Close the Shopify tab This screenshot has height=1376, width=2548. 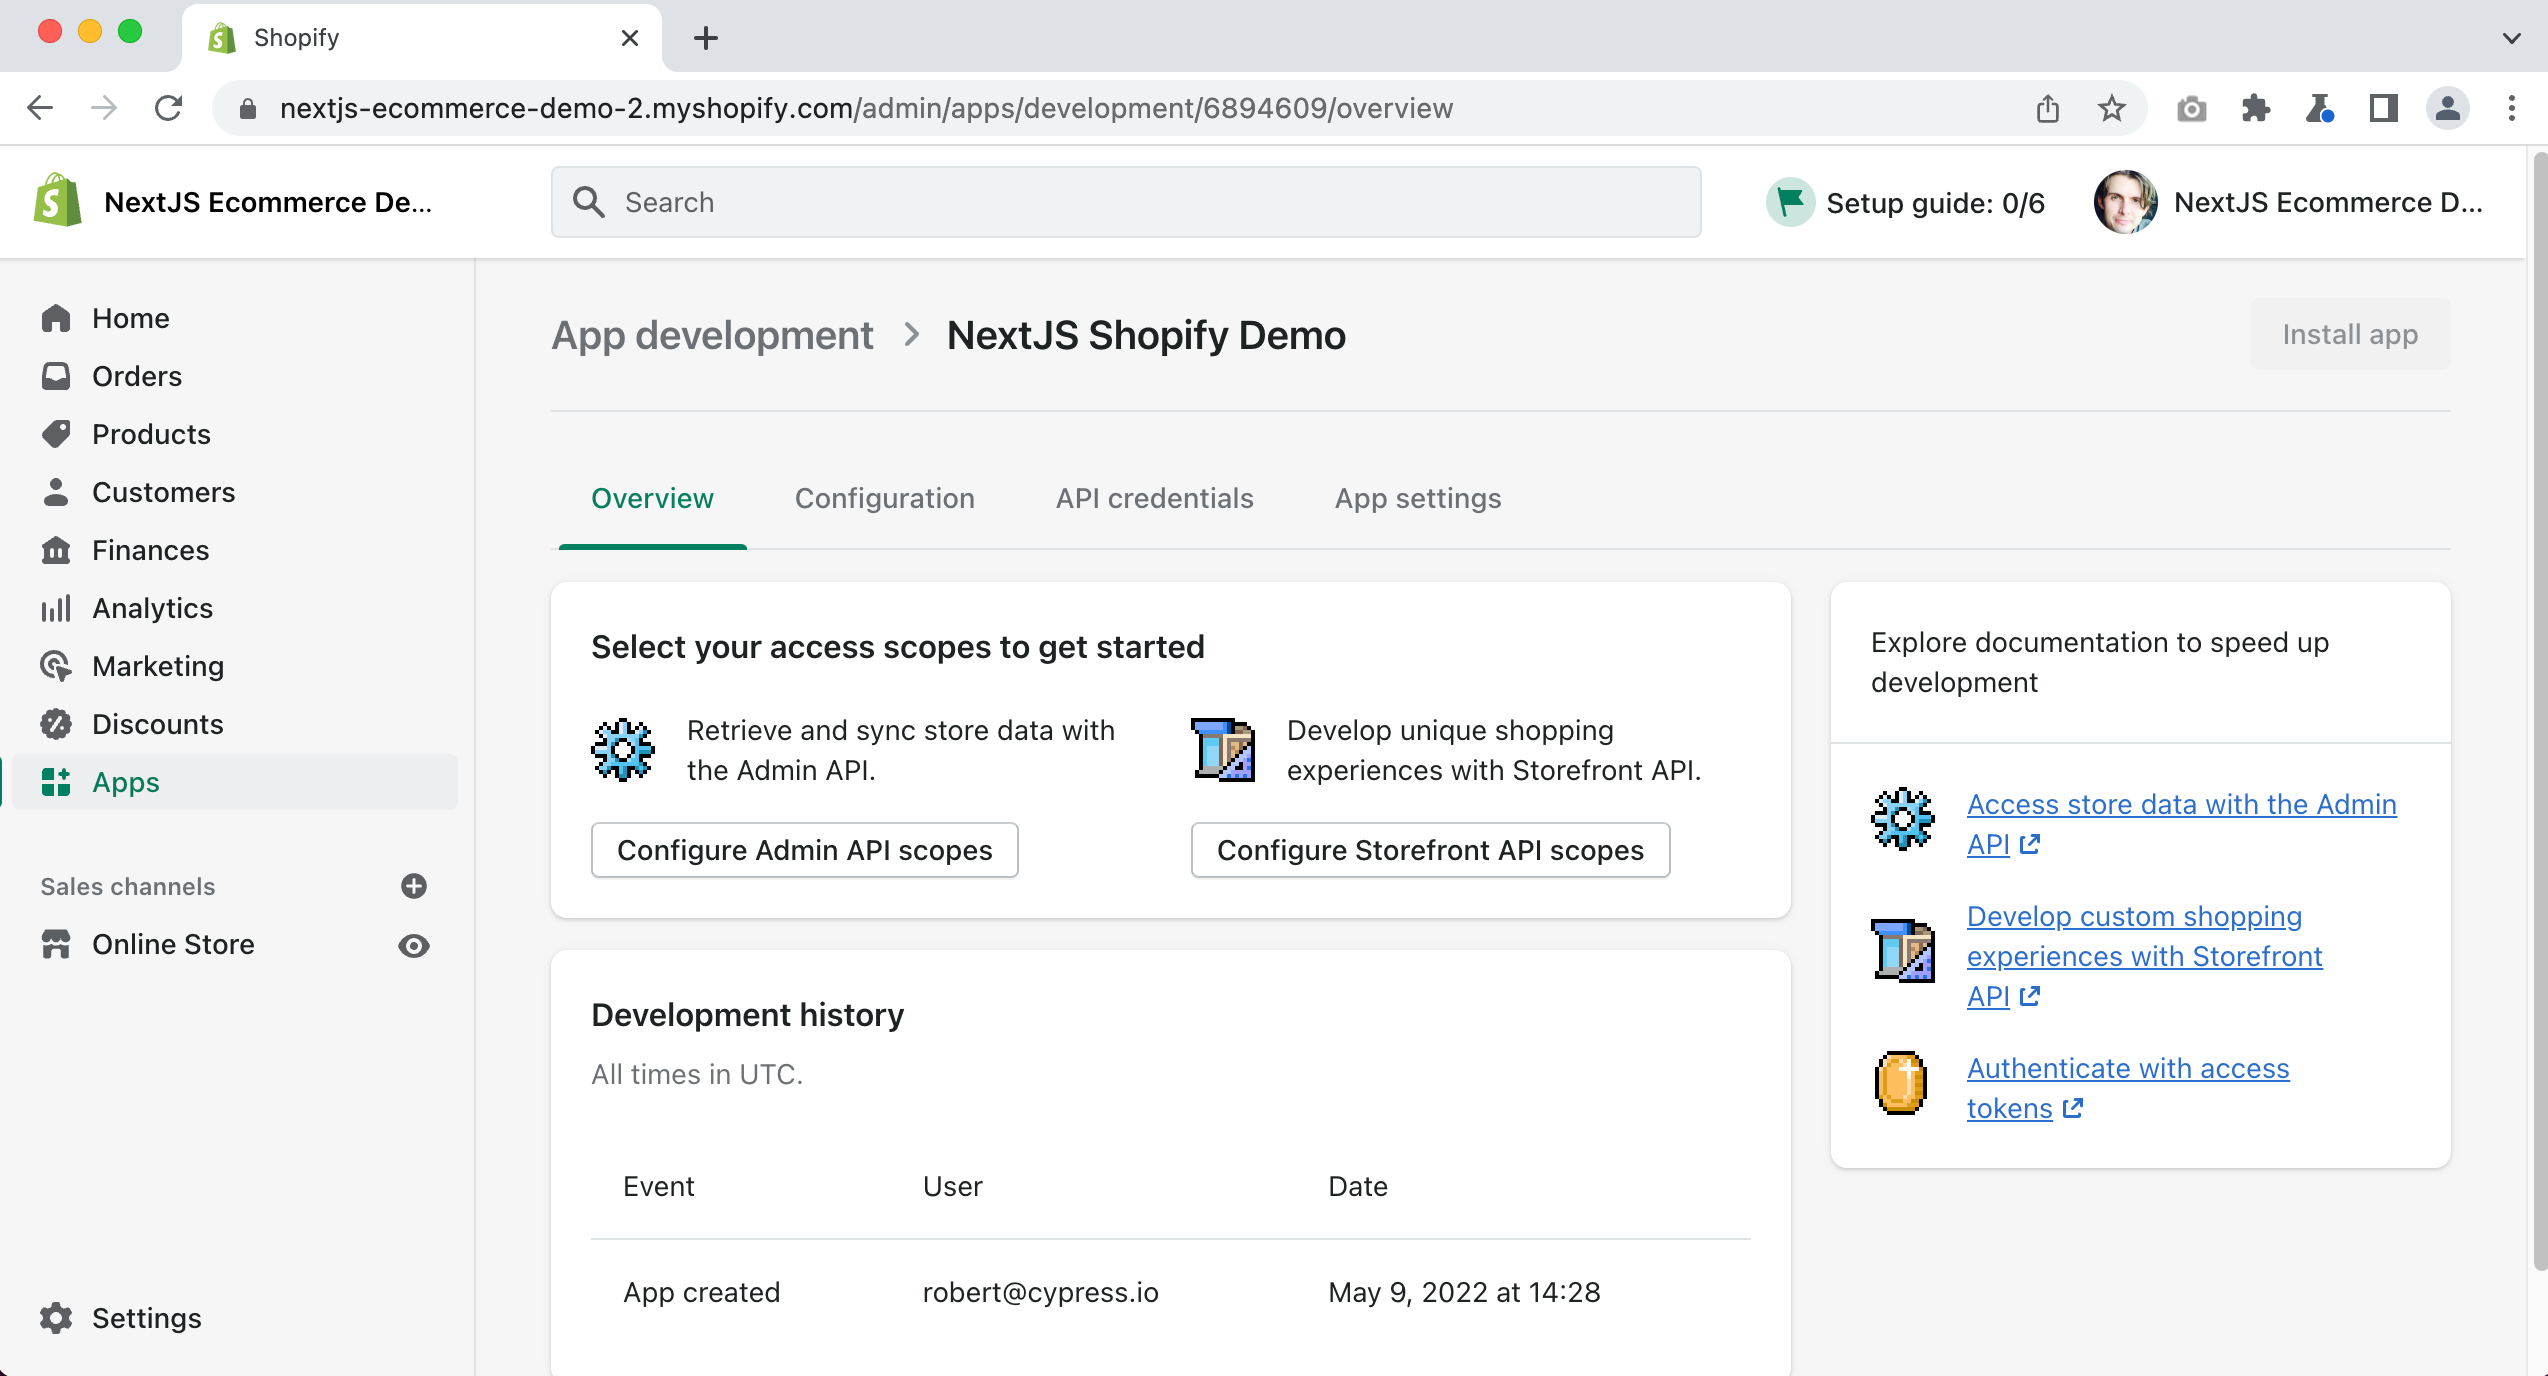tap(629, 38)
